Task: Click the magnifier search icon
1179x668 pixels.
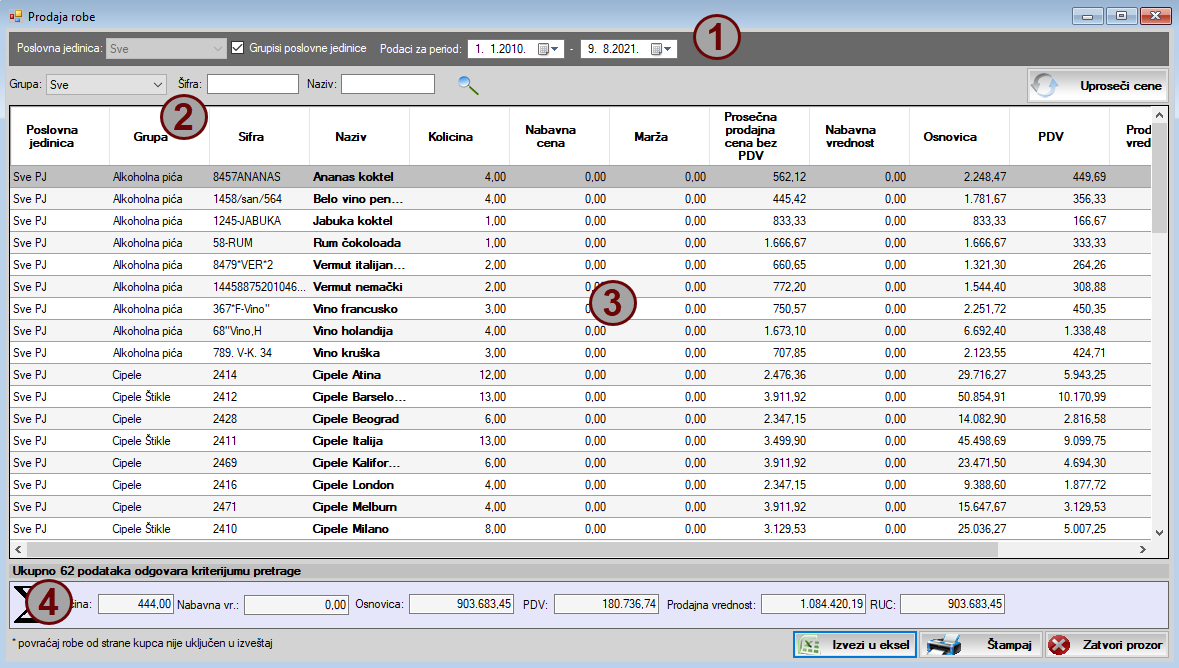Action: [468, 85]
